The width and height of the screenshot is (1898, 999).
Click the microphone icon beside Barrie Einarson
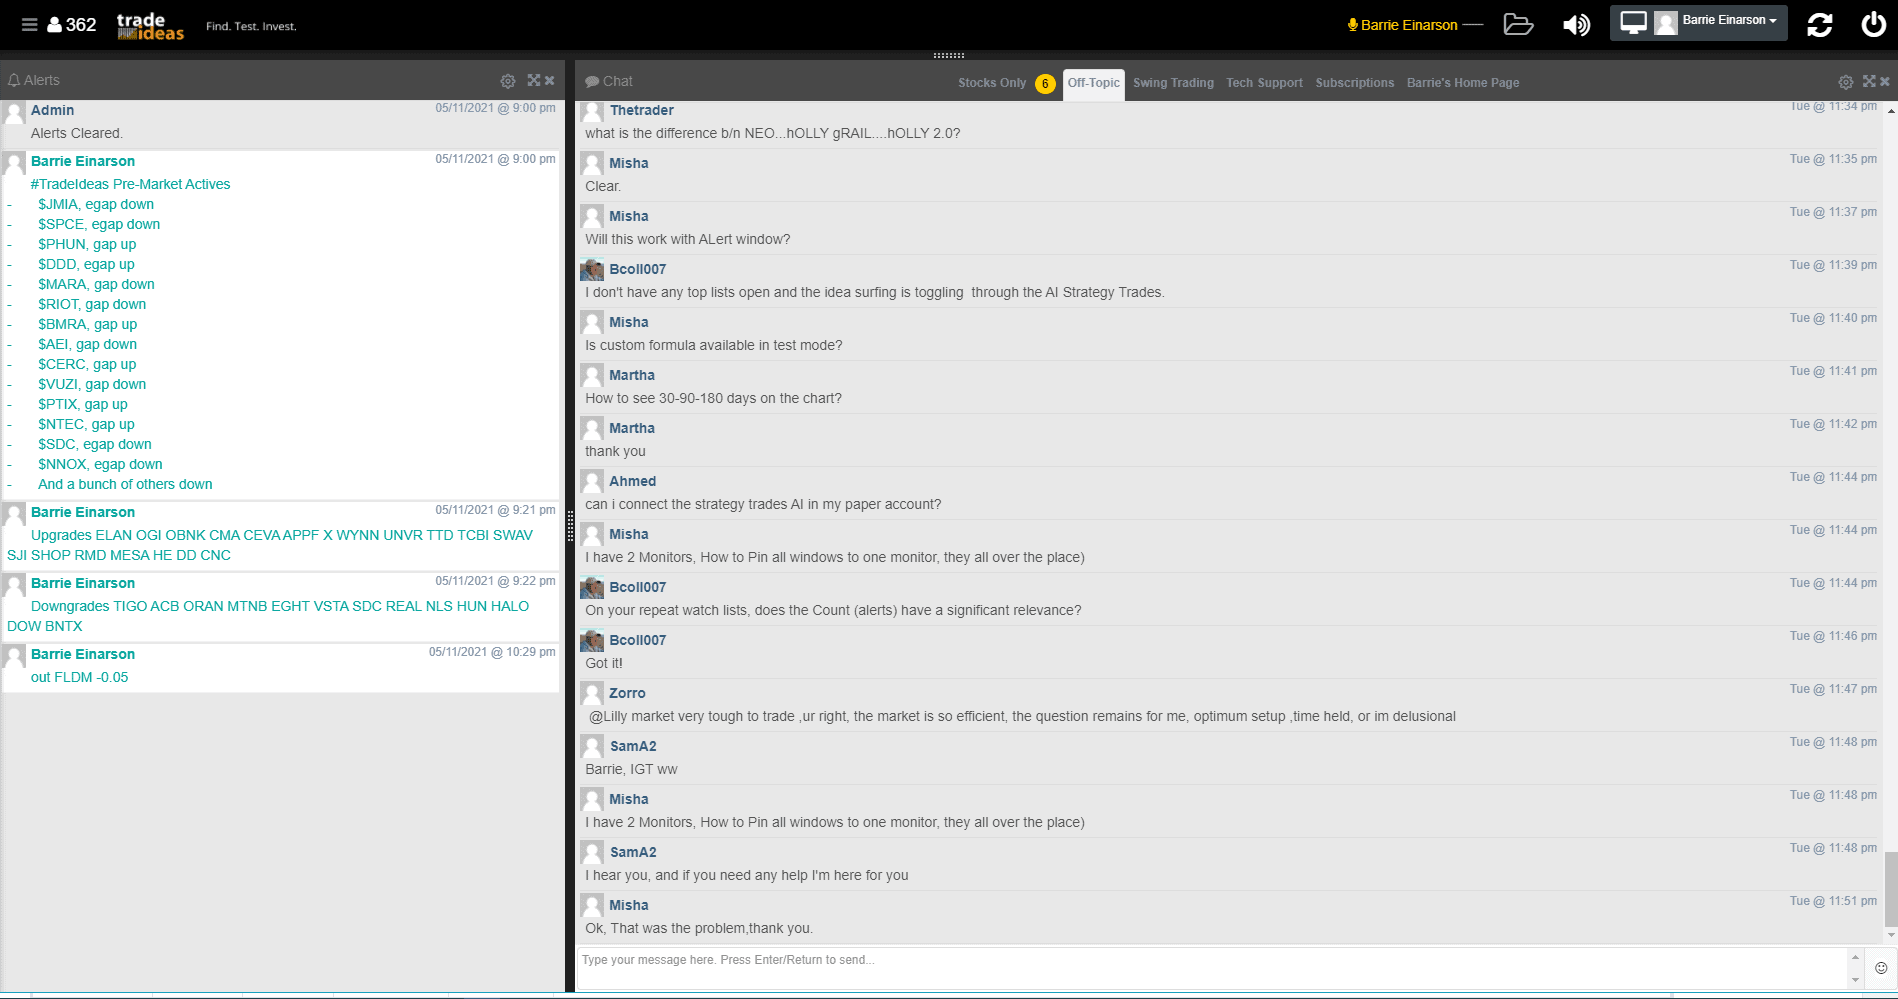[x=1351, y=25]
